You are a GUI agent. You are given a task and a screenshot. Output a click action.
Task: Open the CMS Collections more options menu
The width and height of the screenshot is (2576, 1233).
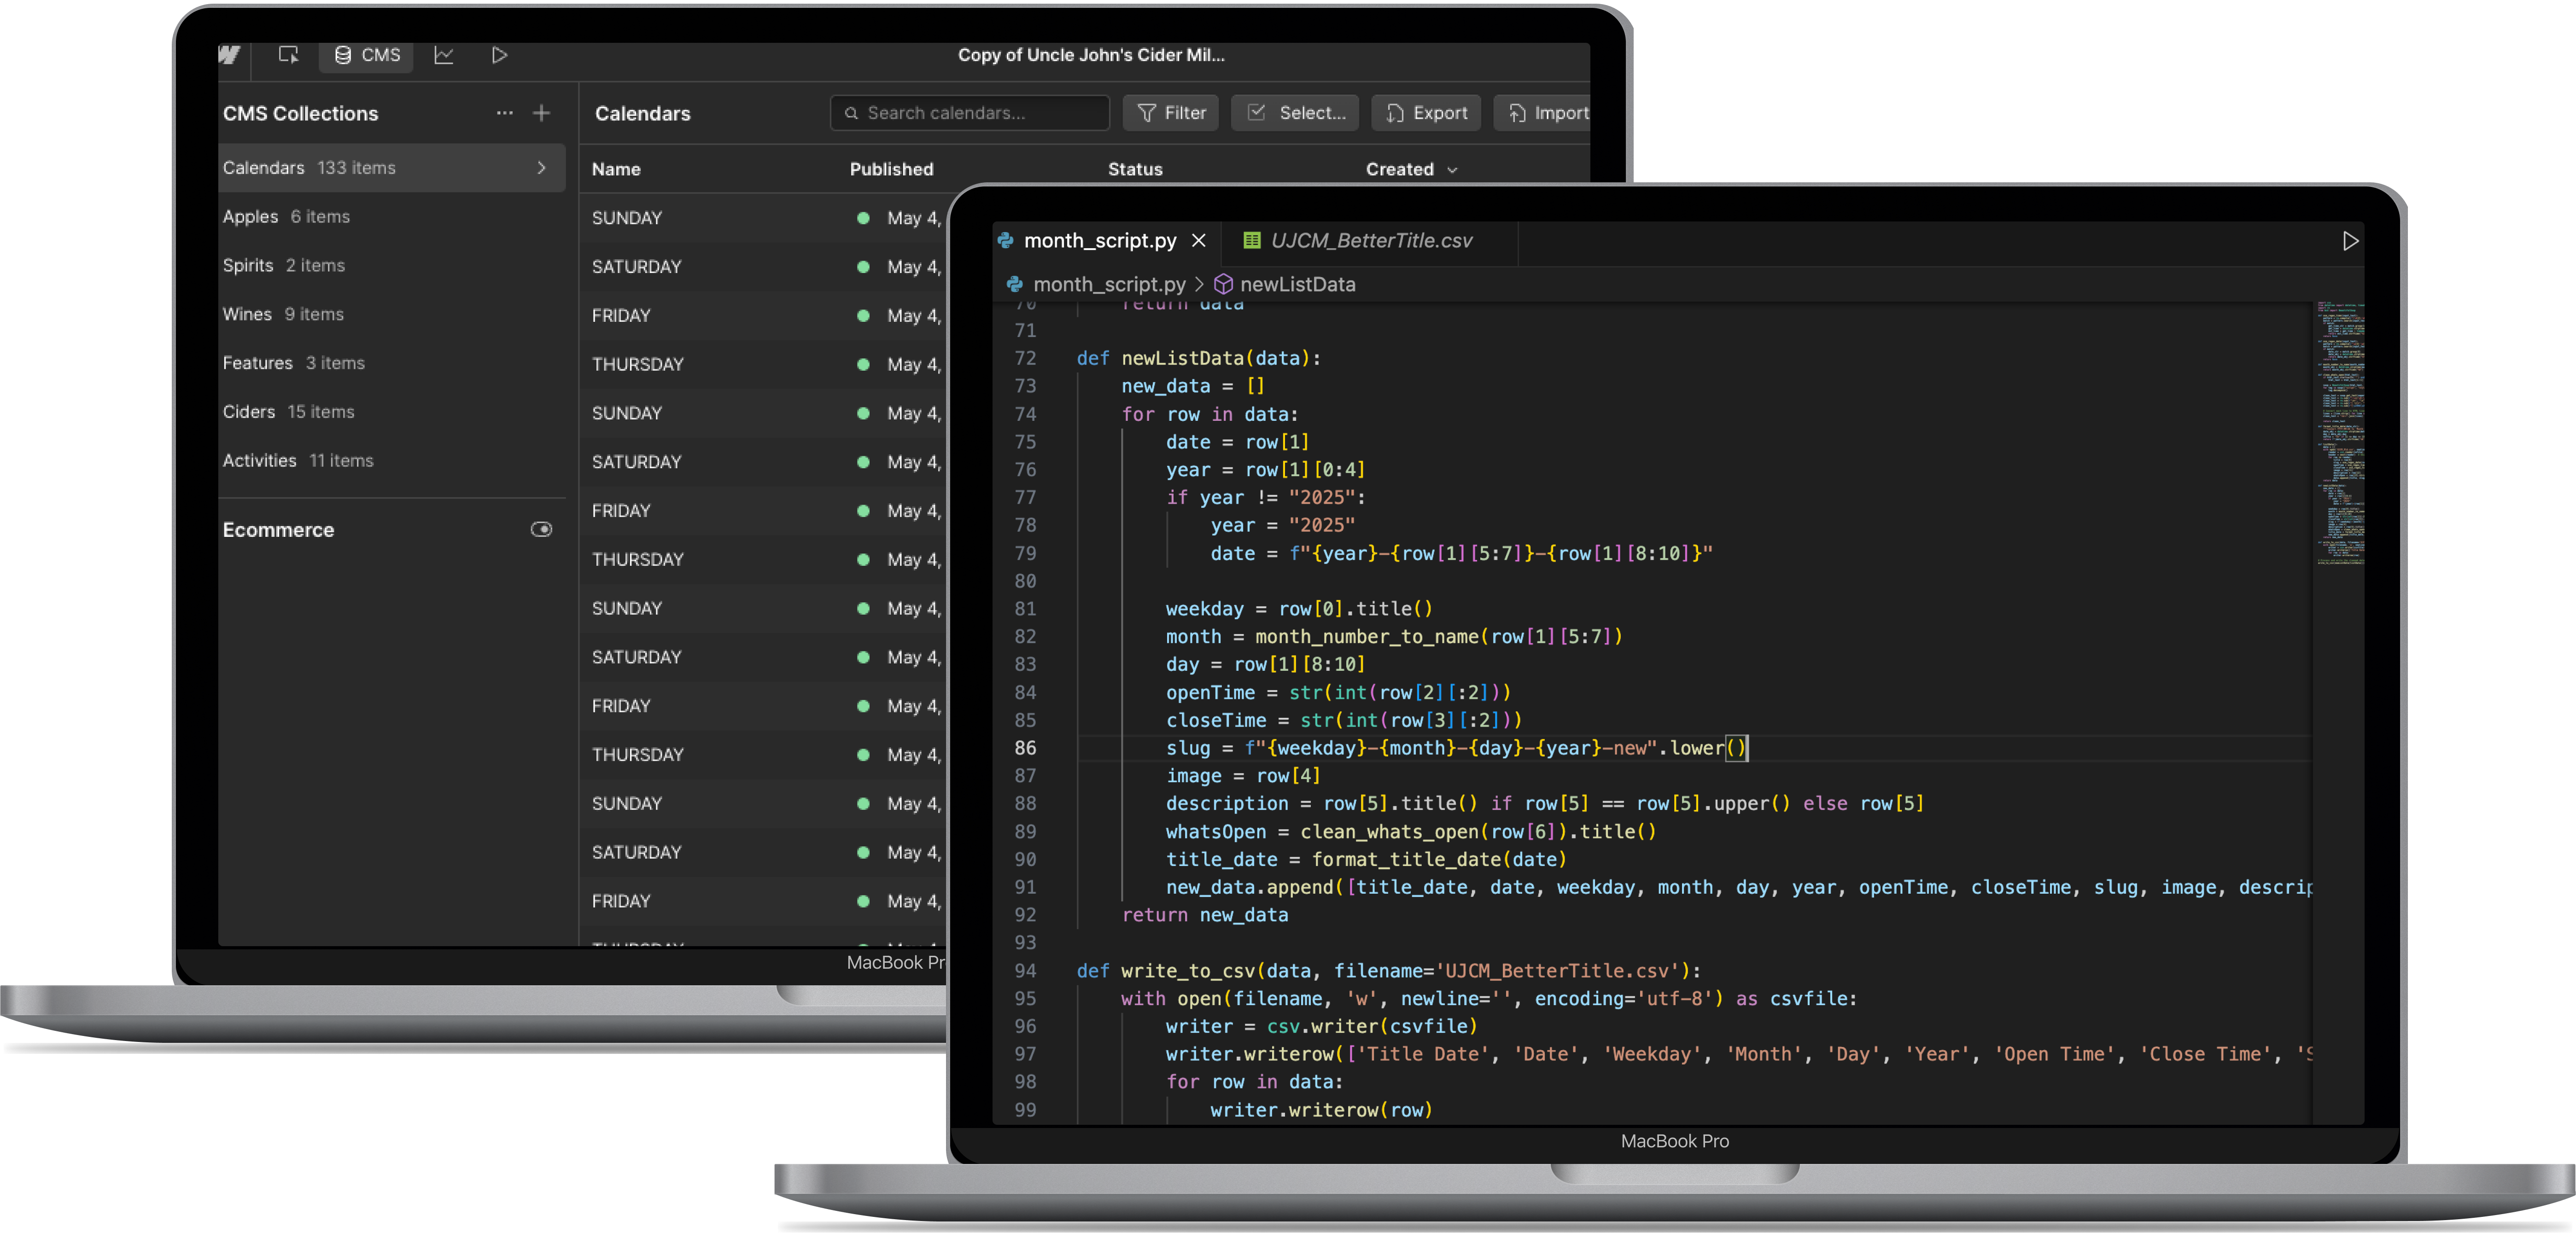pos(504,113)
